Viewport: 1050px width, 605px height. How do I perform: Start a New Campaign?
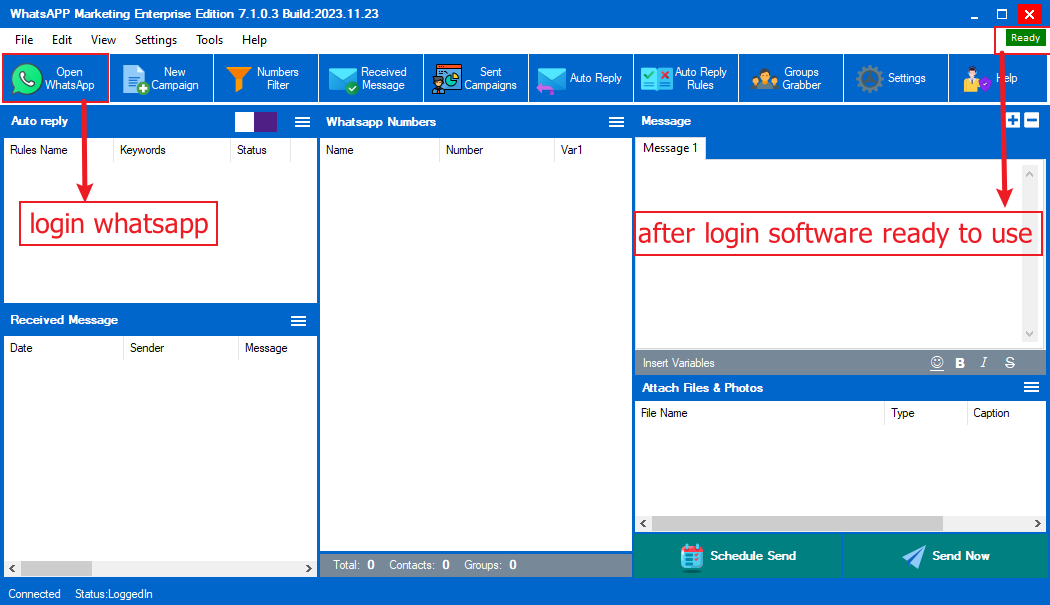[161, 78]
